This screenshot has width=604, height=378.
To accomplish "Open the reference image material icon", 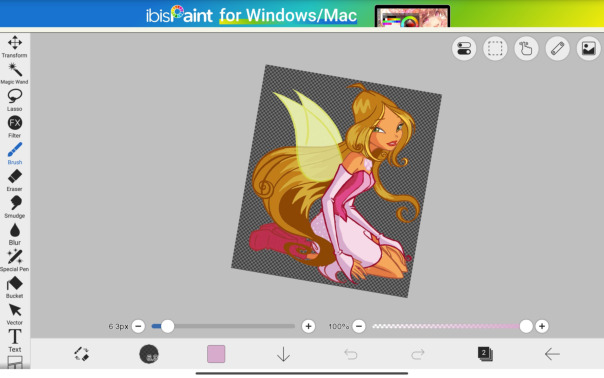I will point(589,49).
